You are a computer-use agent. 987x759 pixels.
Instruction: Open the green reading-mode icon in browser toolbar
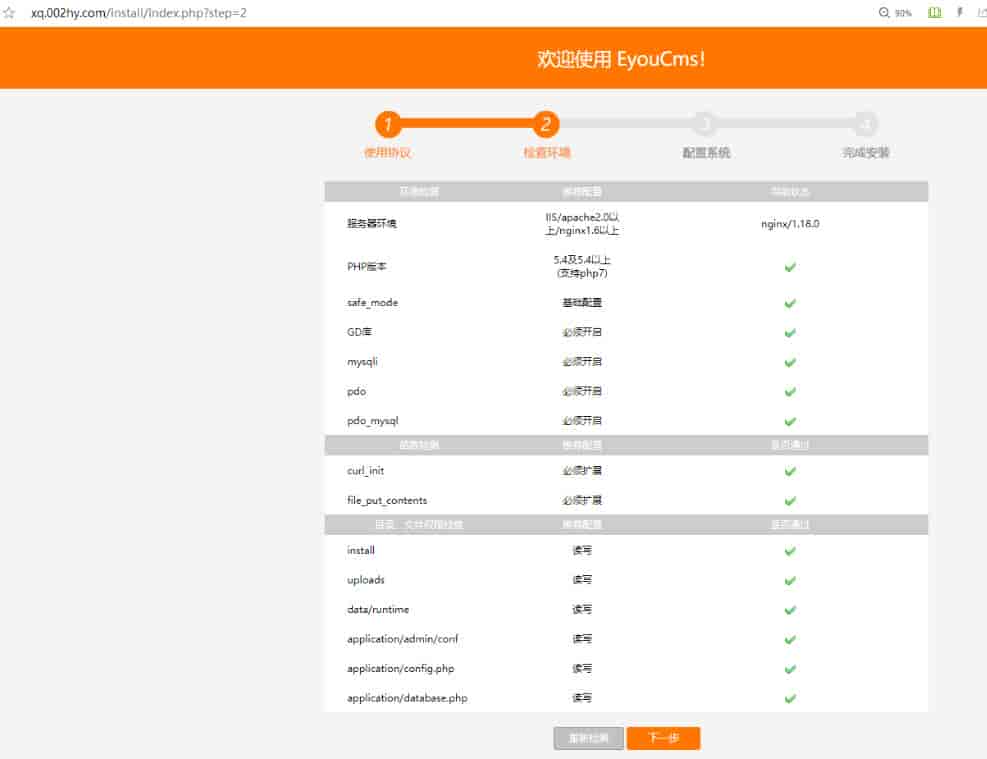pos(935,13)
